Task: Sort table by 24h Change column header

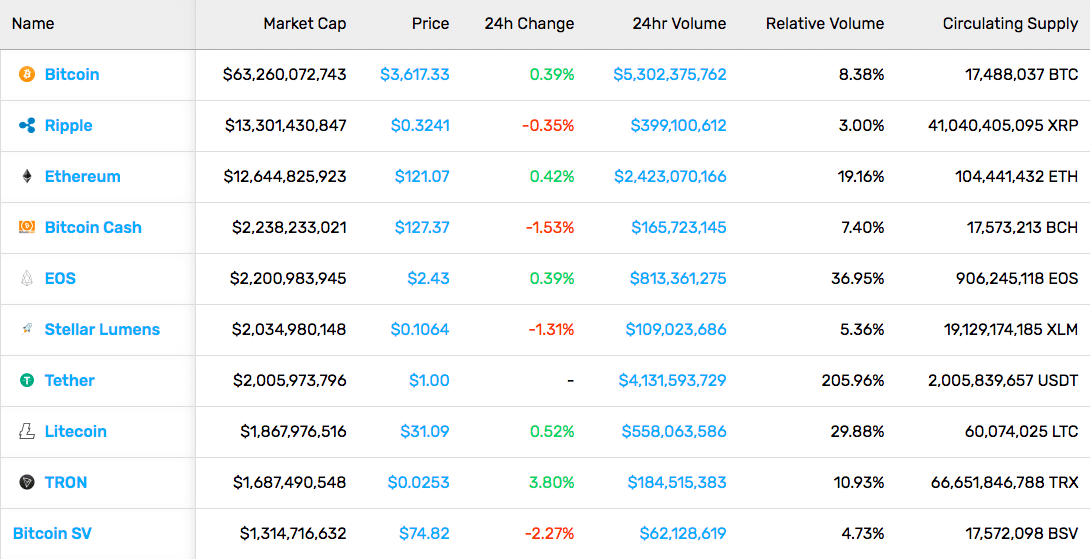Action: 529,24
